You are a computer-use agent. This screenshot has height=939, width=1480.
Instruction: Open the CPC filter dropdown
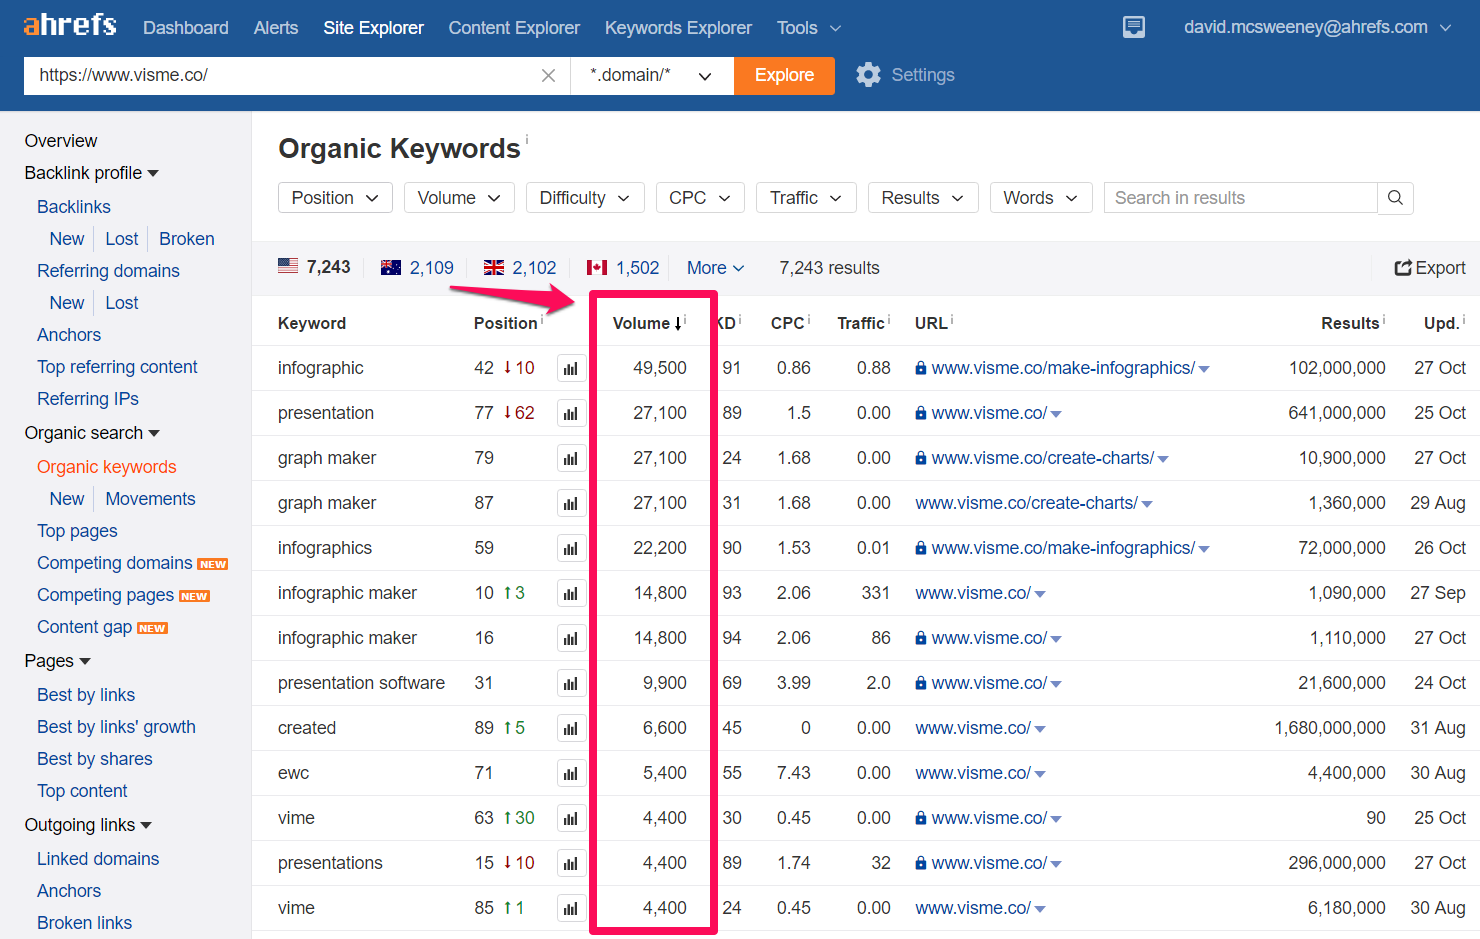tap(700, 198)
